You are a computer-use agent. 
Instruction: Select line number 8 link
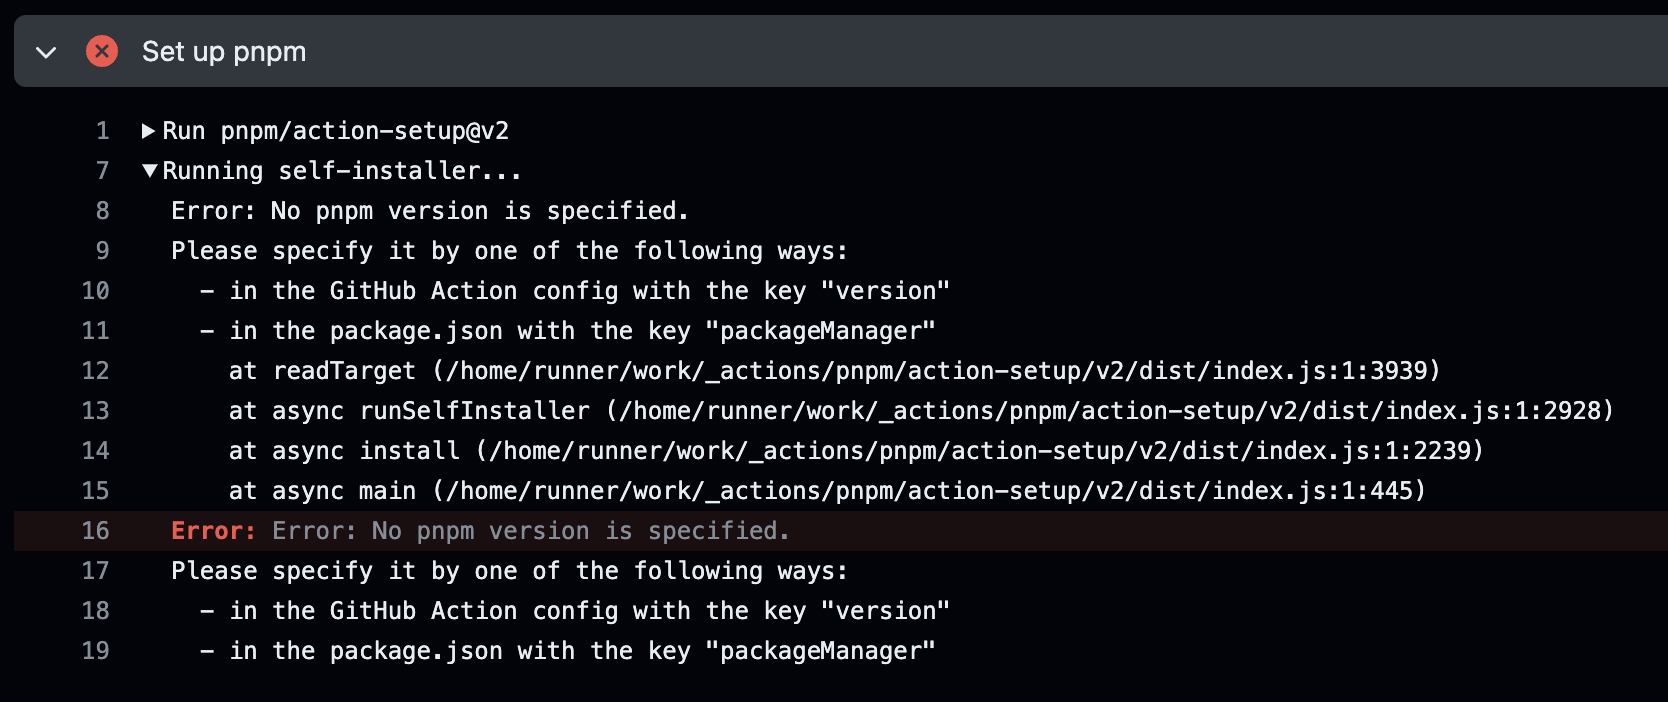pyautogui.click(x=102, y=211)
